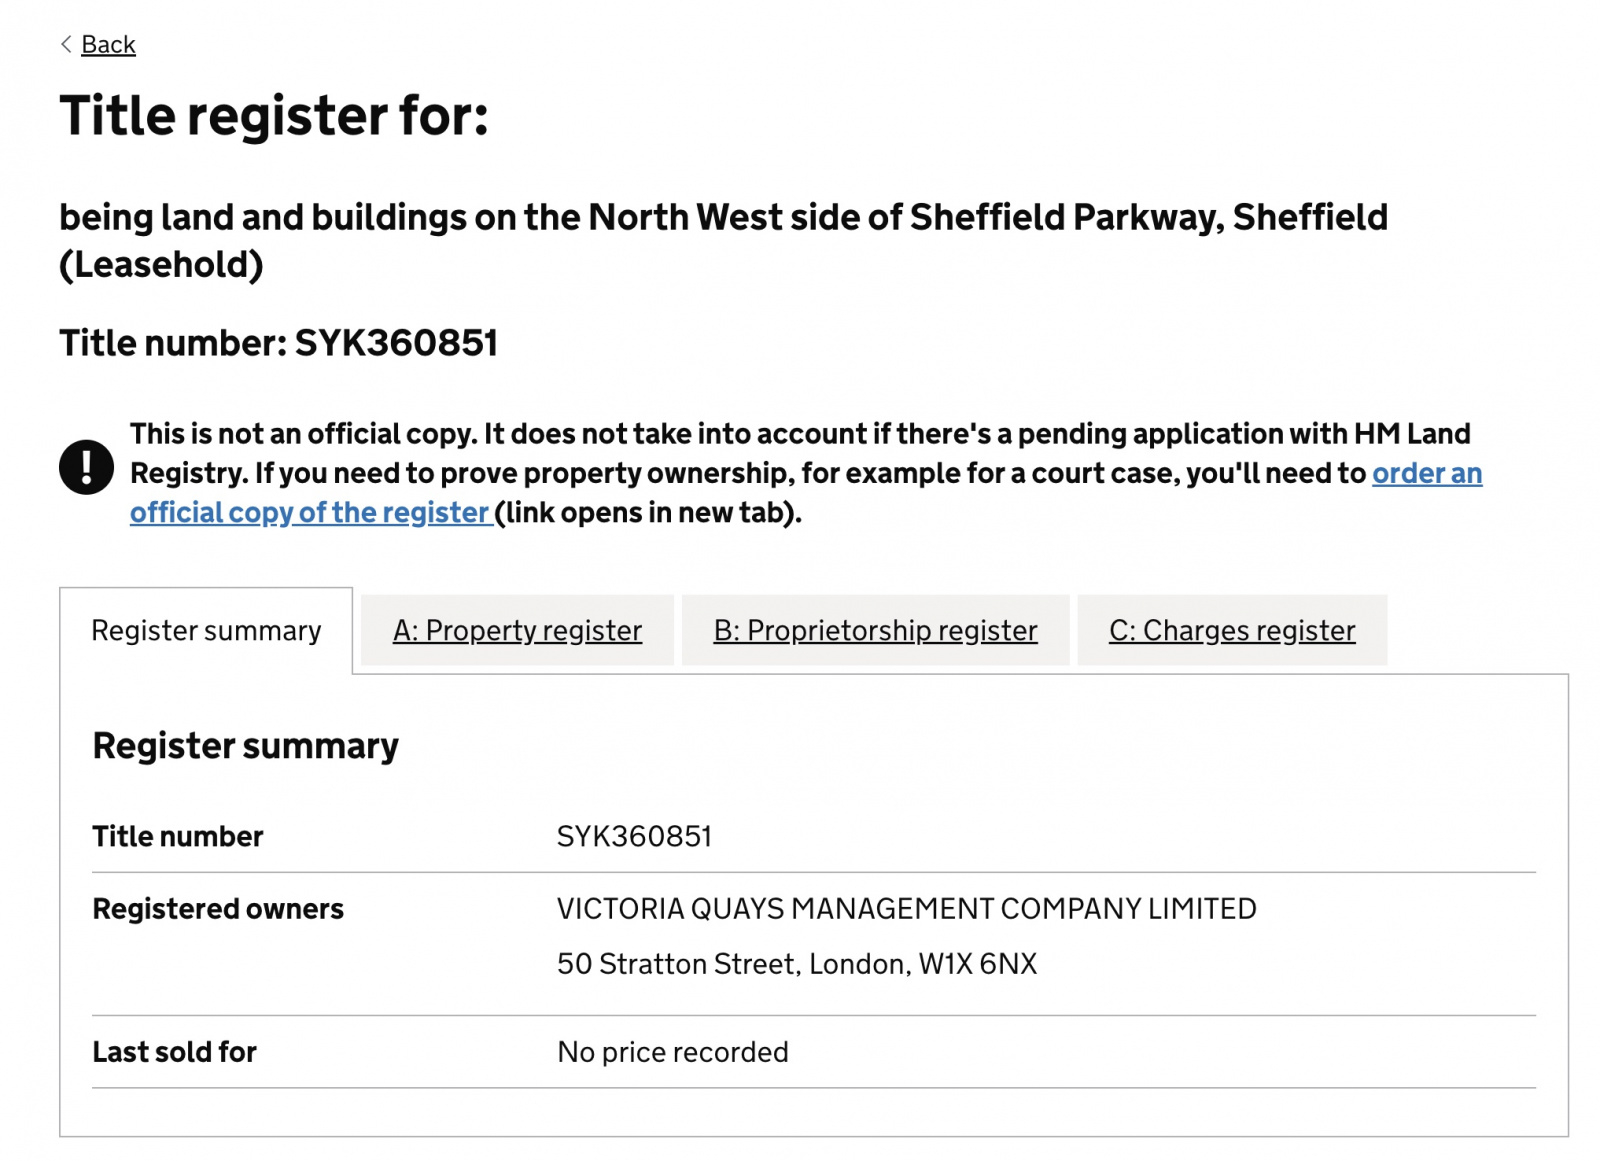Image resolution: width=1600 pixels, height=1161 pixels.
Task: Click the 'Title register for:' heading
Action: point(274,116)
